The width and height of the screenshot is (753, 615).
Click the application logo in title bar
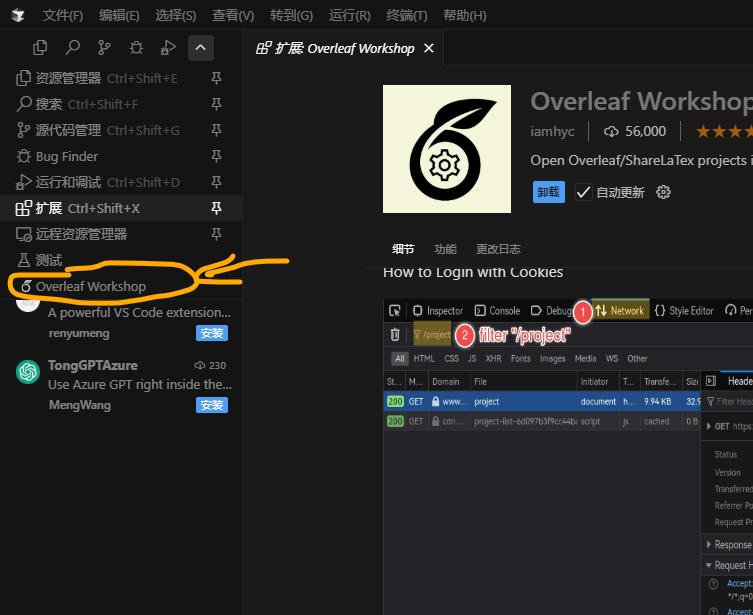coord(18,15)
